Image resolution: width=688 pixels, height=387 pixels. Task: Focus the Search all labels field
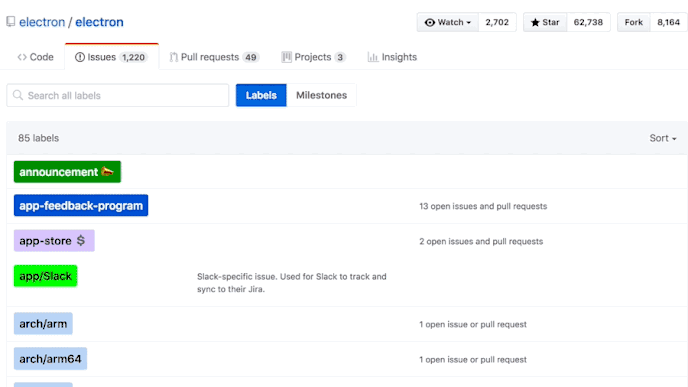[118, 95]
